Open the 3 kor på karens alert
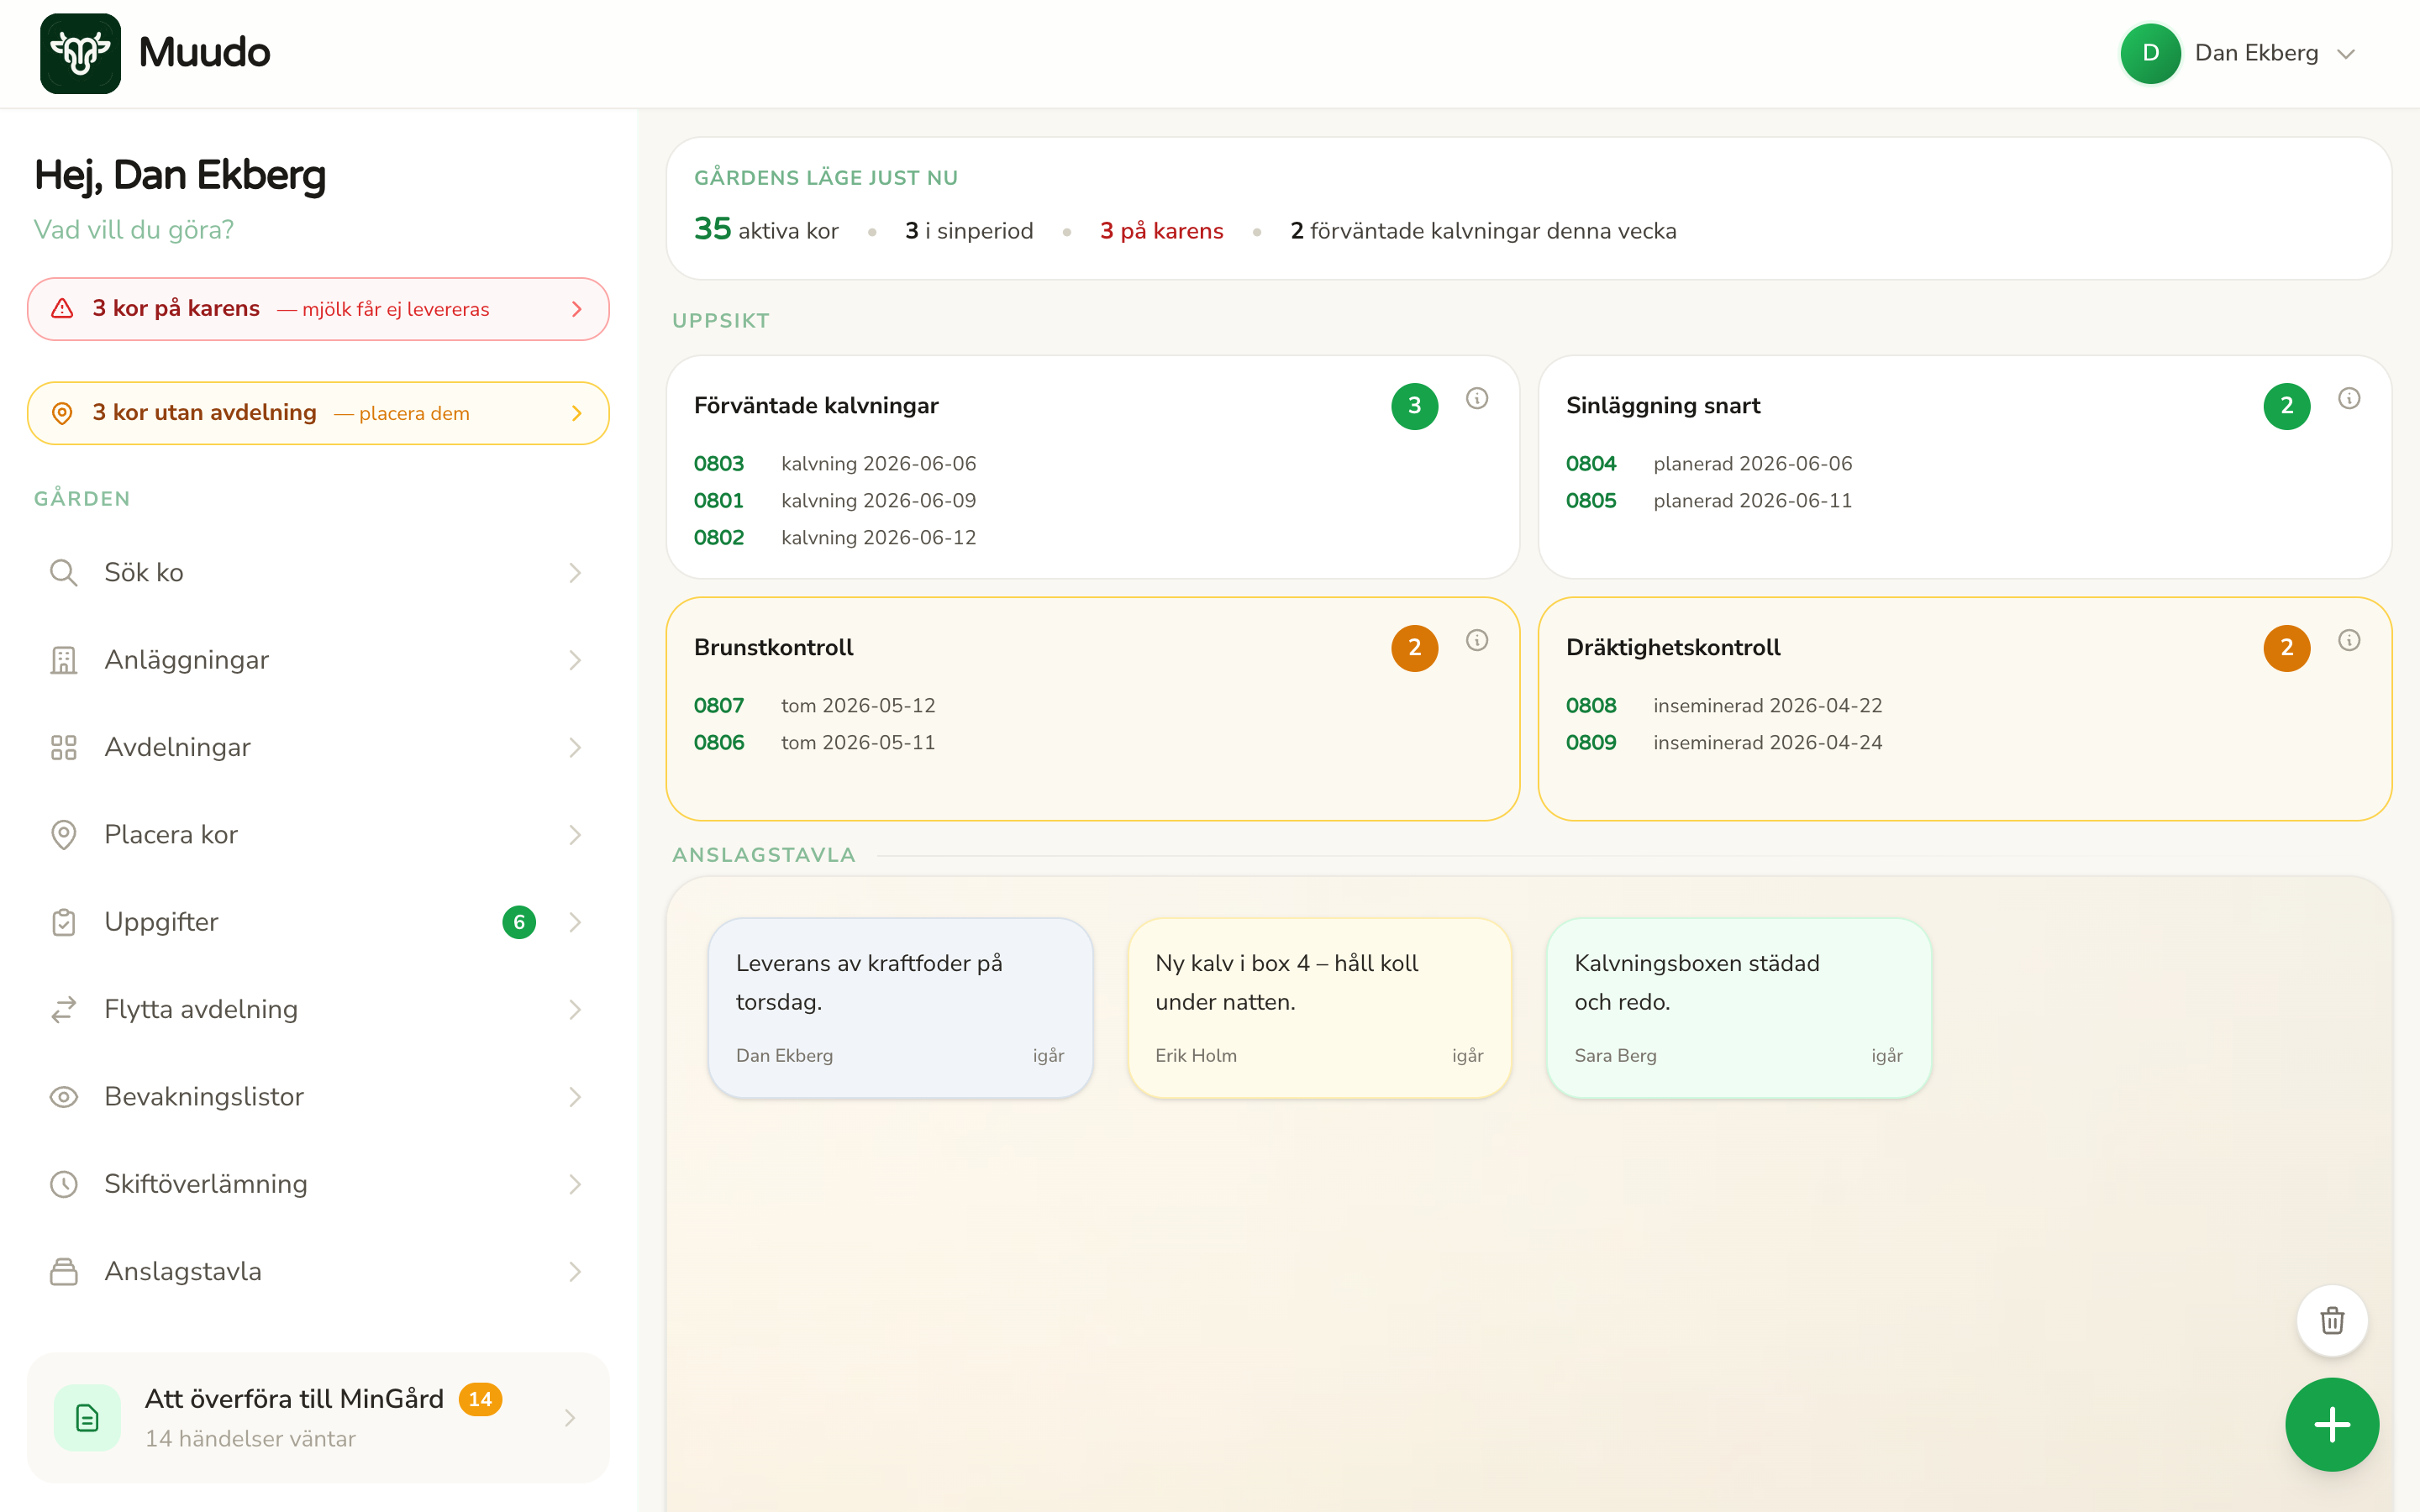The height and width of the screenshot is (1512, 2420). [x=318, y=309]
